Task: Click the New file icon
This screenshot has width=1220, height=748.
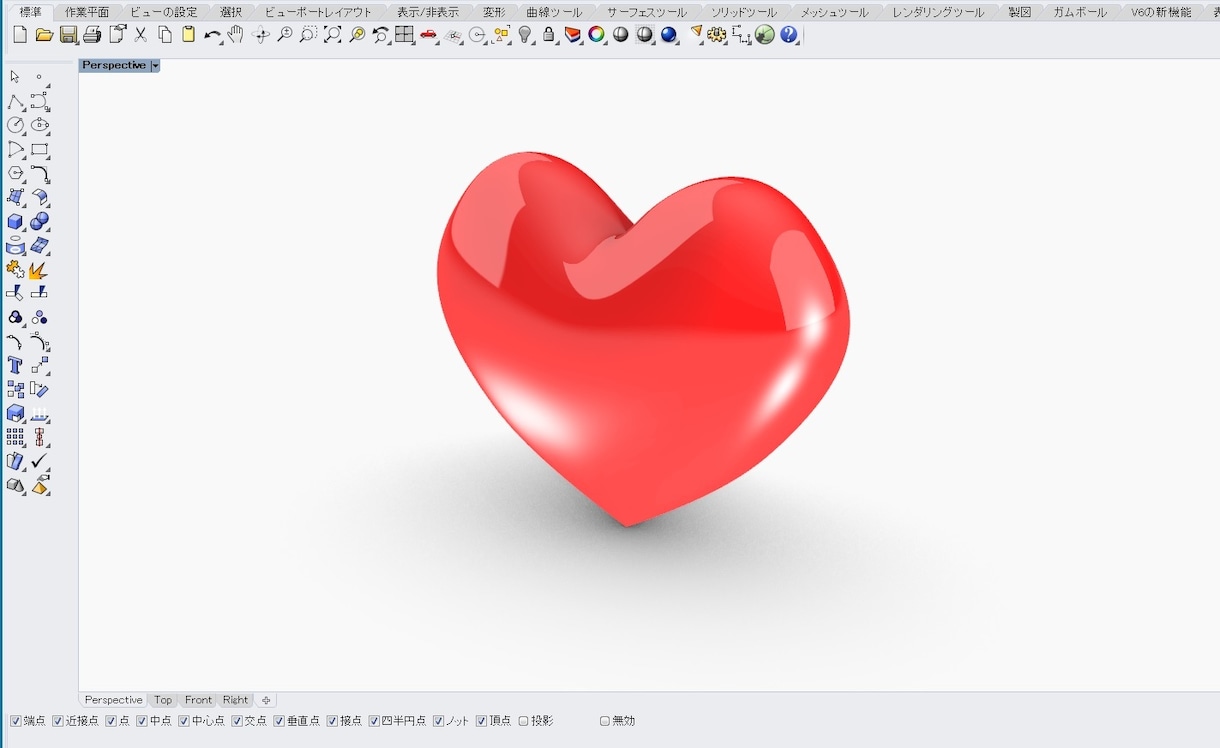Action: (20, 35)
